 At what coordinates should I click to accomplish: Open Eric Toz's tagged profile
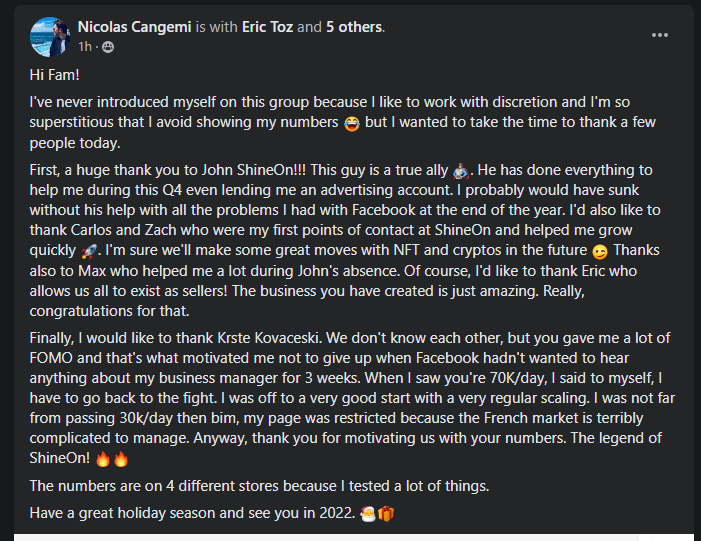pos(267,27)
